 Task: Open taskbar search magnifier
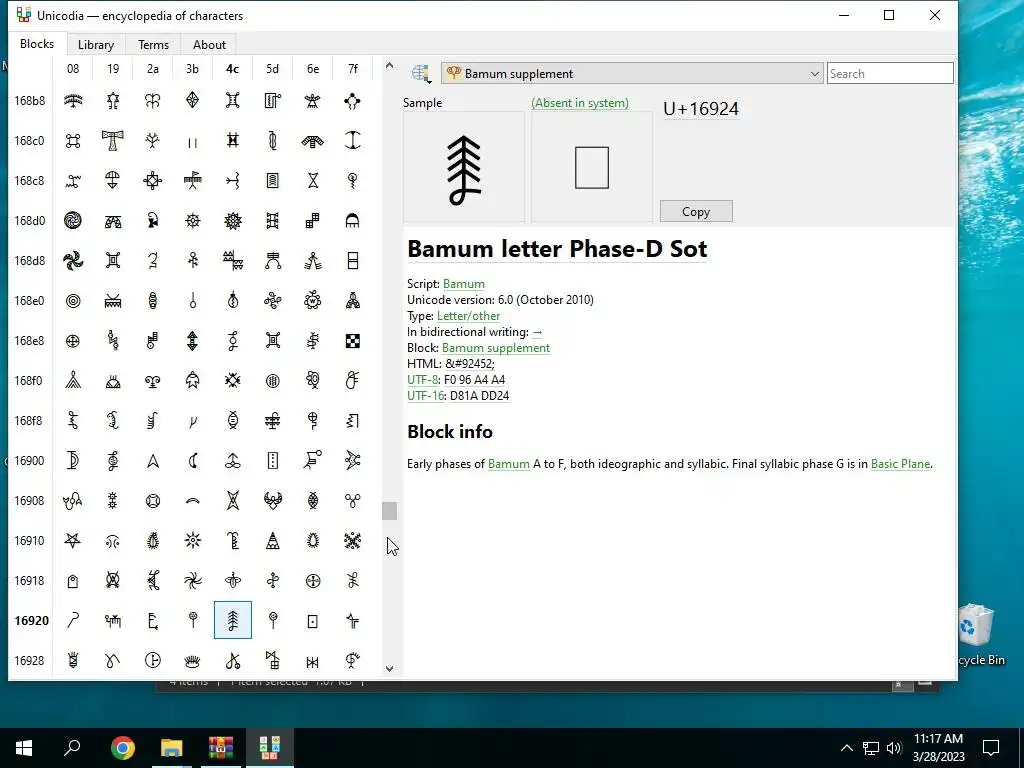(72, 748)
